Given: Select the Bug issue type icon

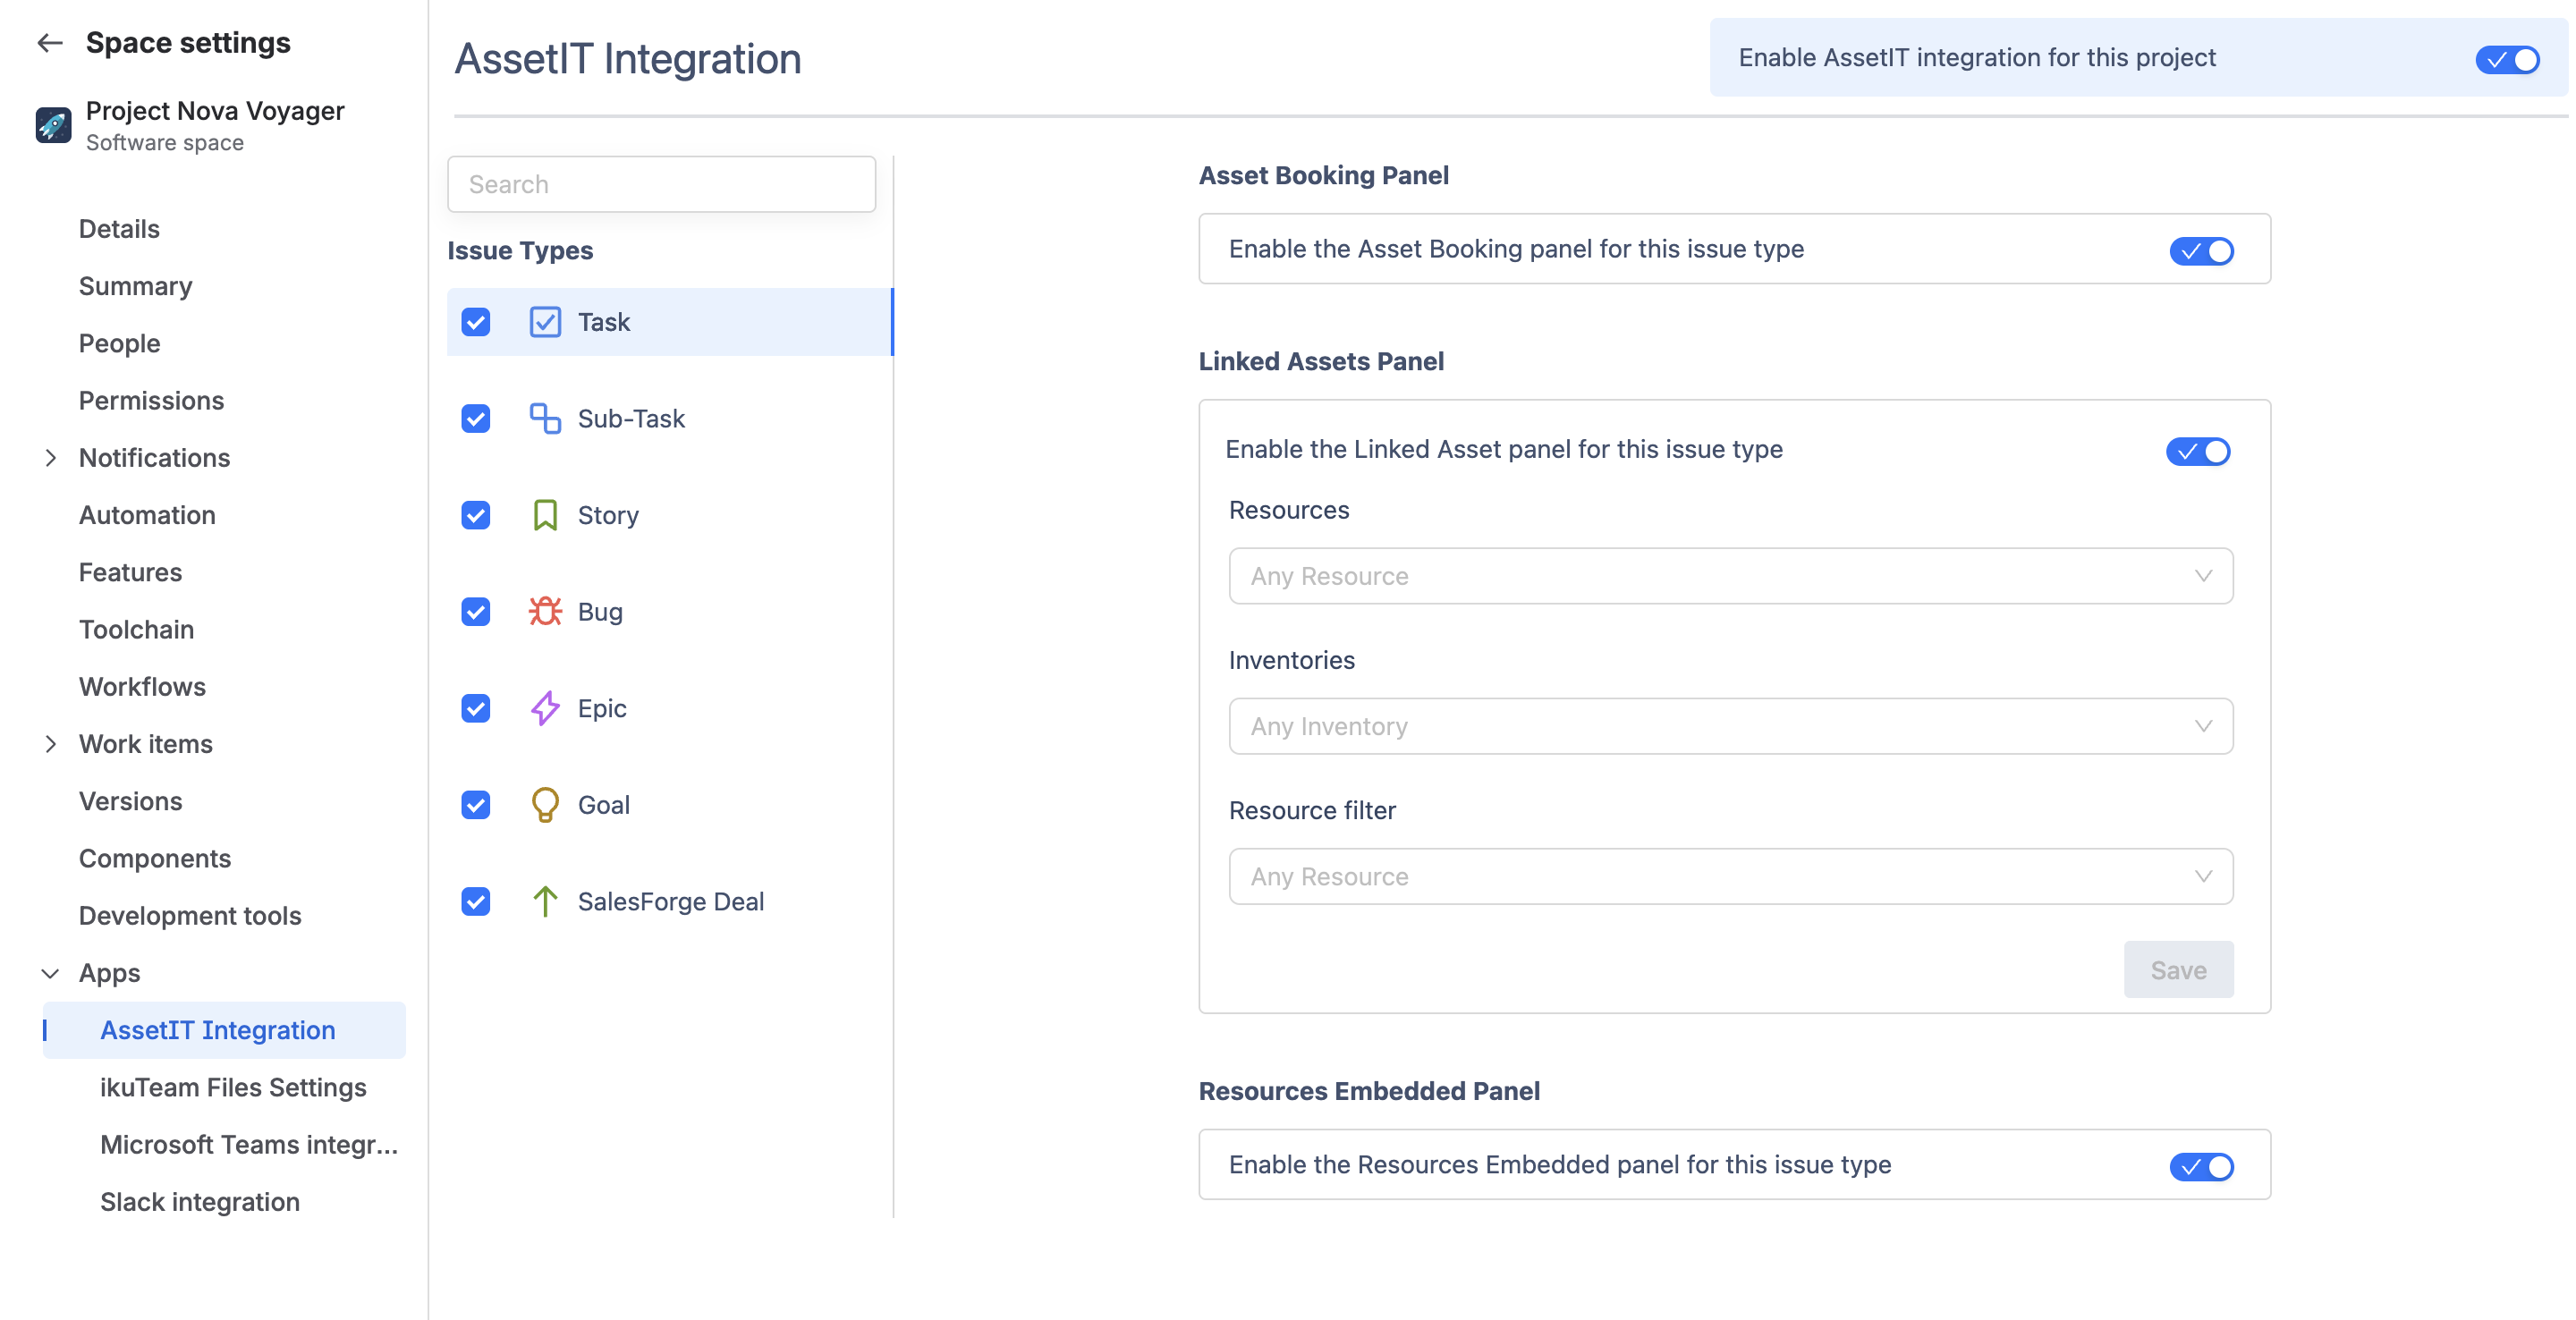Looking at the screenshot, I should coord(544,611).
